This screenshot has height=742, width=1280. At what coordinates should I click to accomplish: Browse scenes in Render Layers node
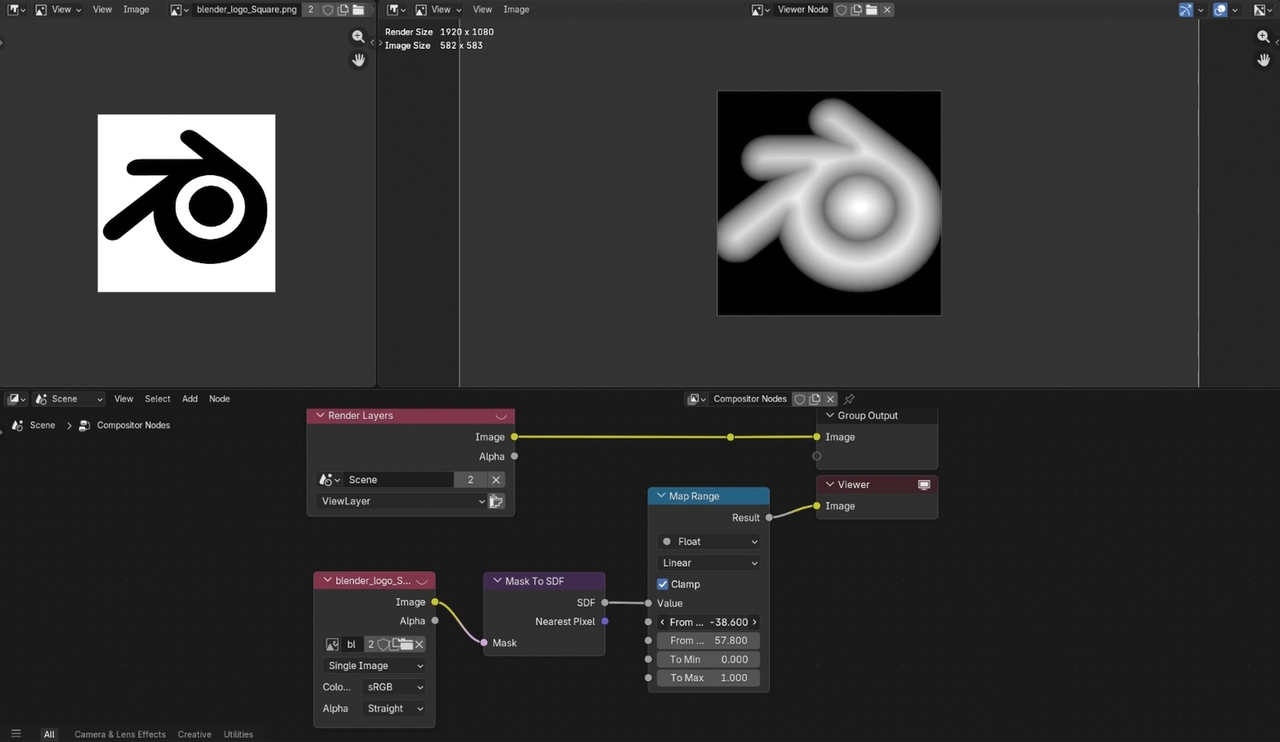(x=329, y=480)
